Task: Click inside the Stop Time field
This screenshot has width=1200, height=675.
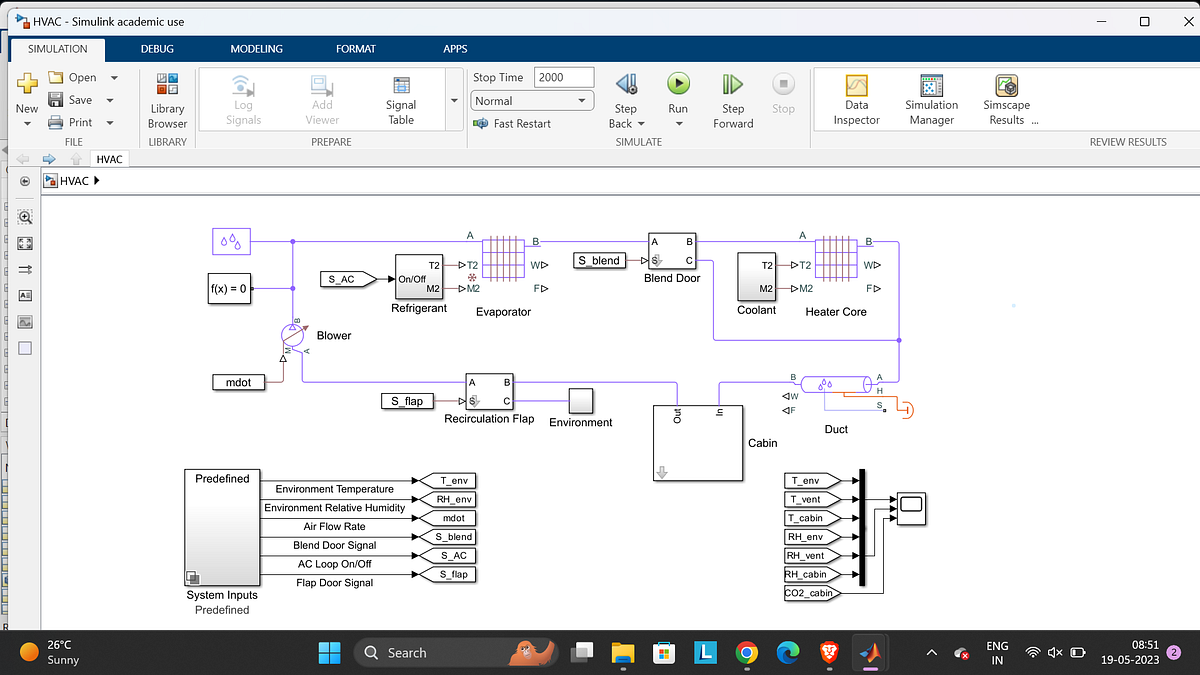Action: 563,76
